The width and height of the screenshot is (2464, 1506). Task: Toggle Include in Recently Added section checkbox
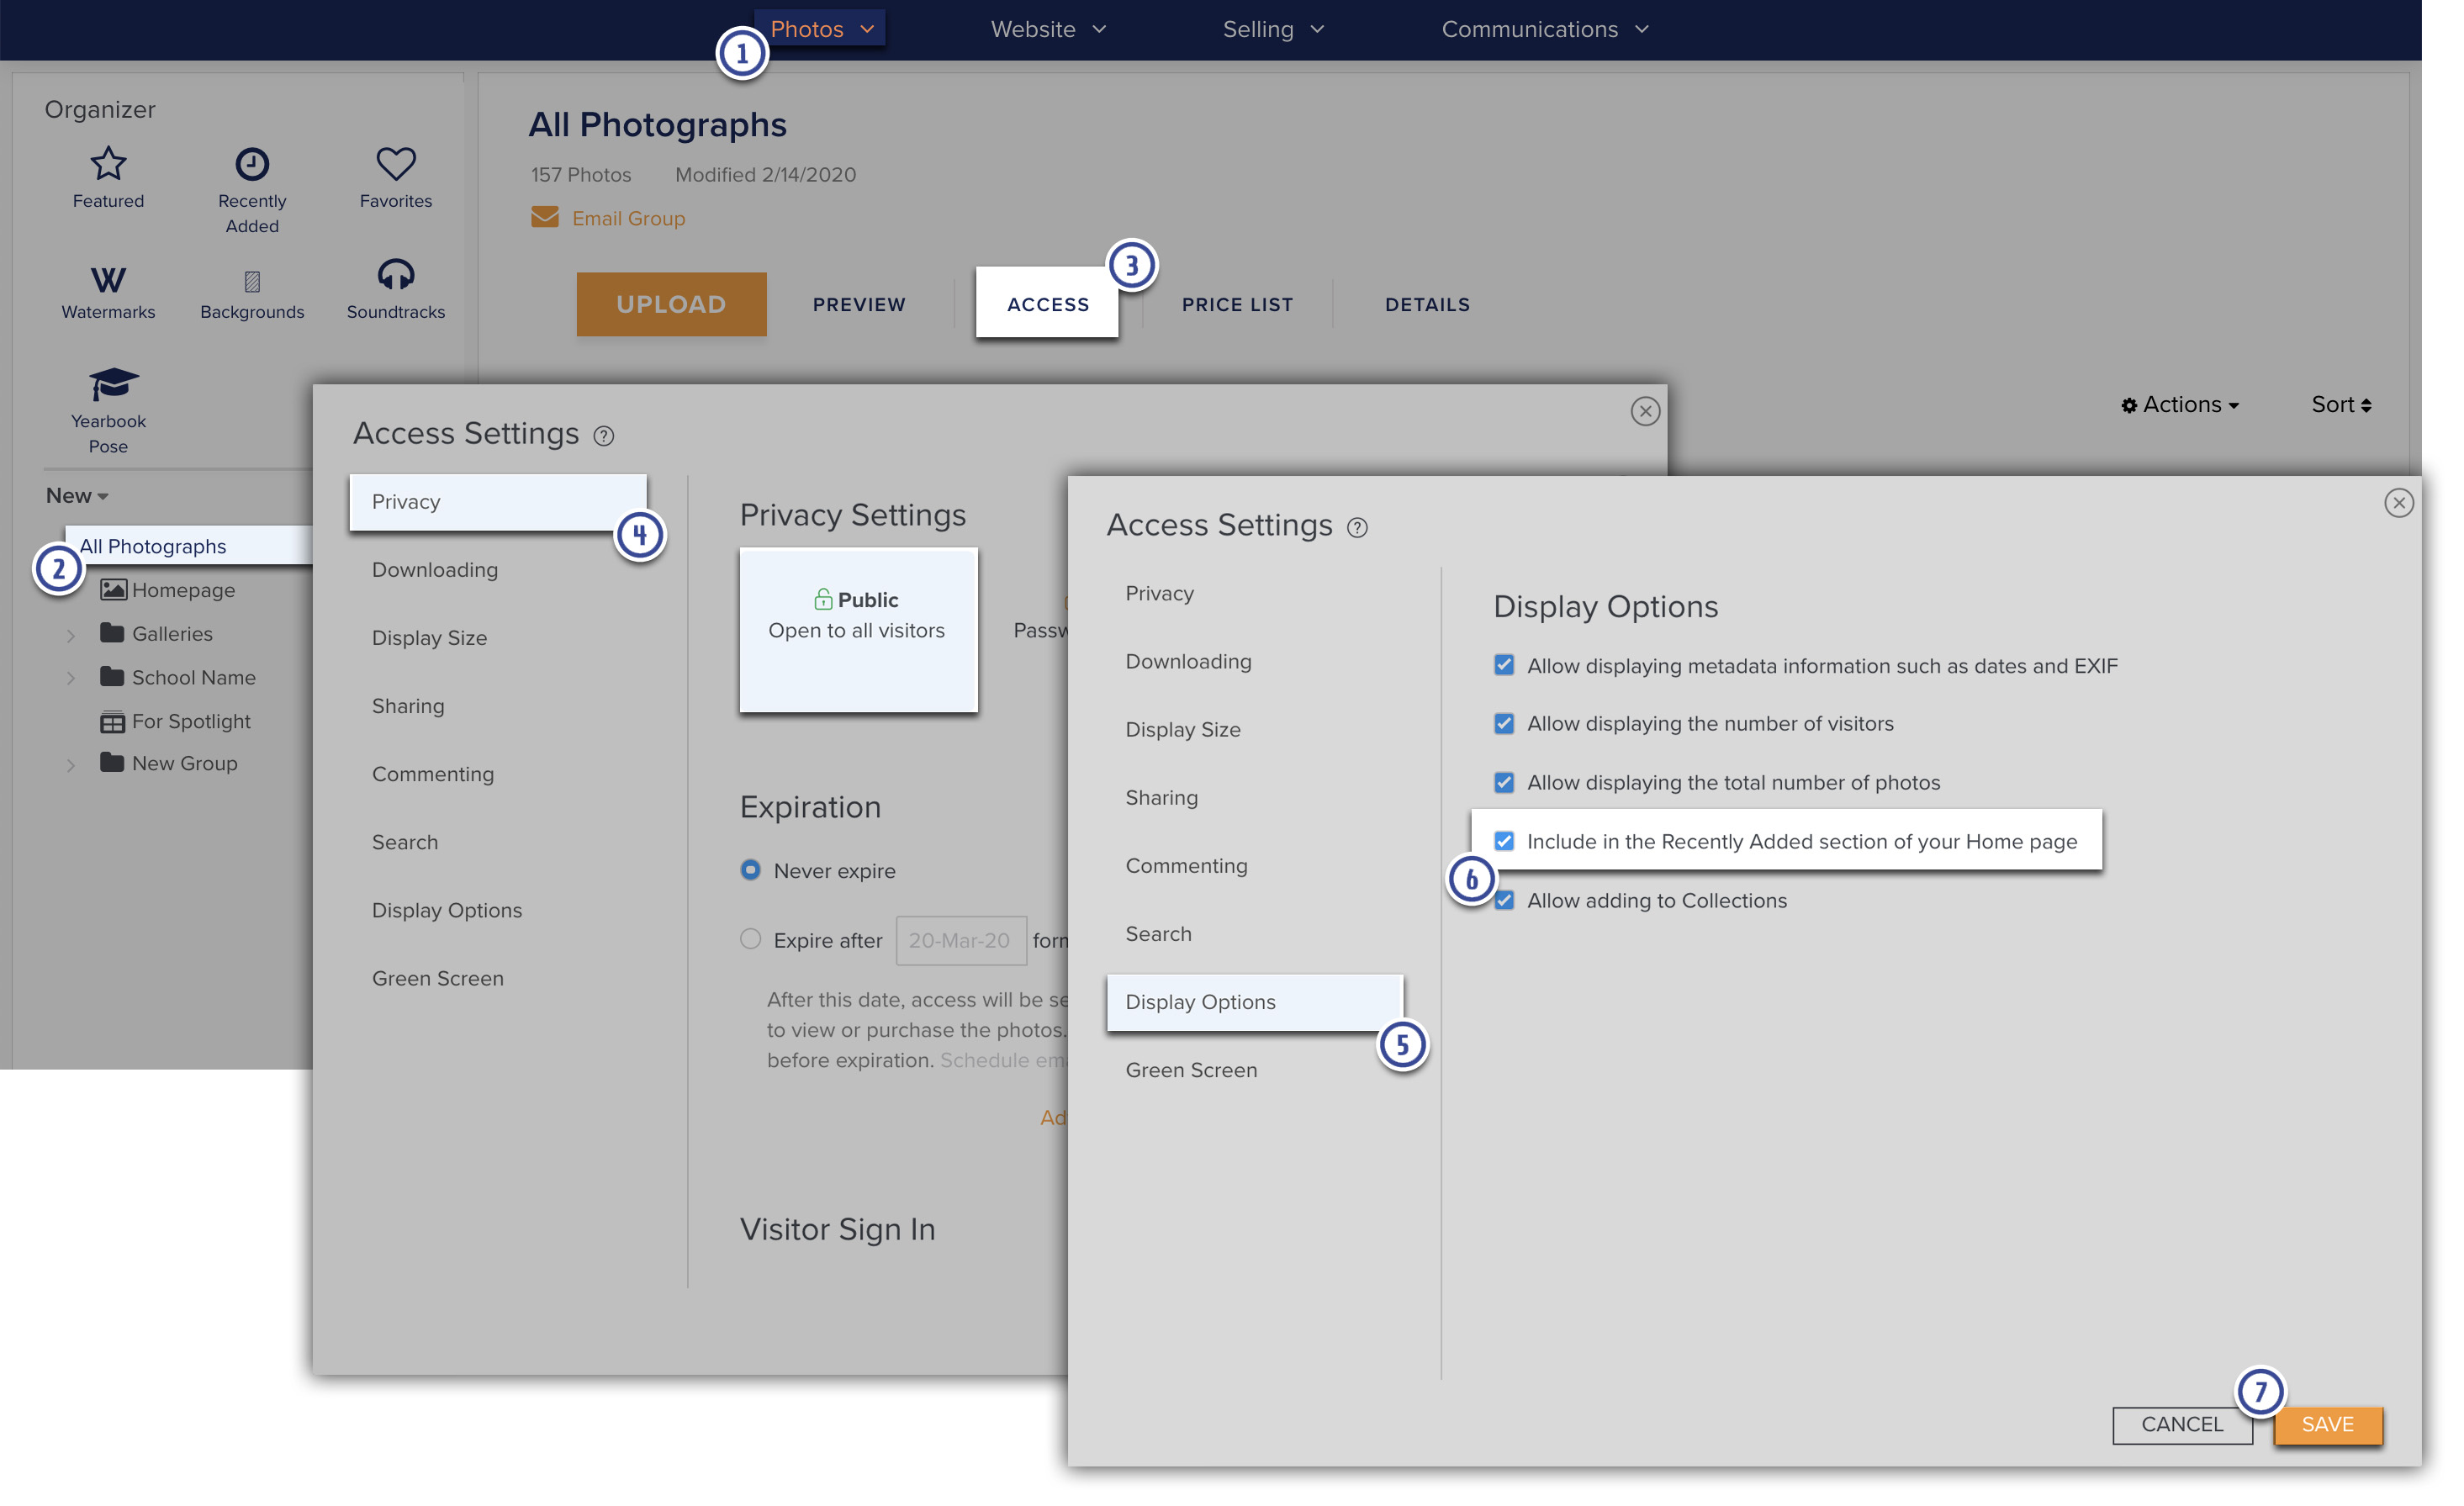[1504, 841]
